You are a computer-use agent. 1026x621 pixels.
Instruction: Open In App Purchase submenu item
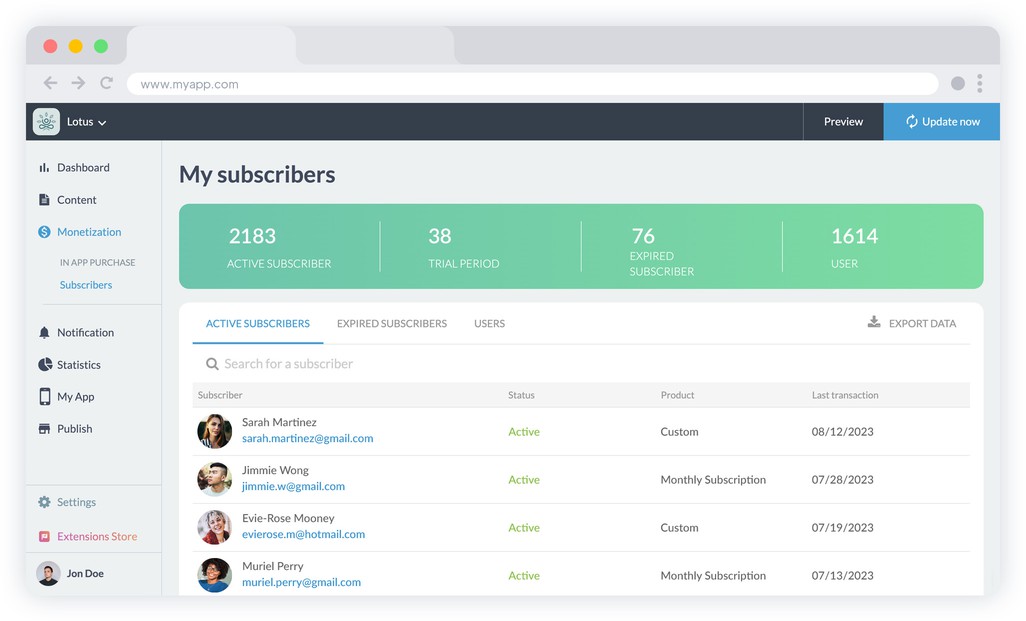point(97,263)
